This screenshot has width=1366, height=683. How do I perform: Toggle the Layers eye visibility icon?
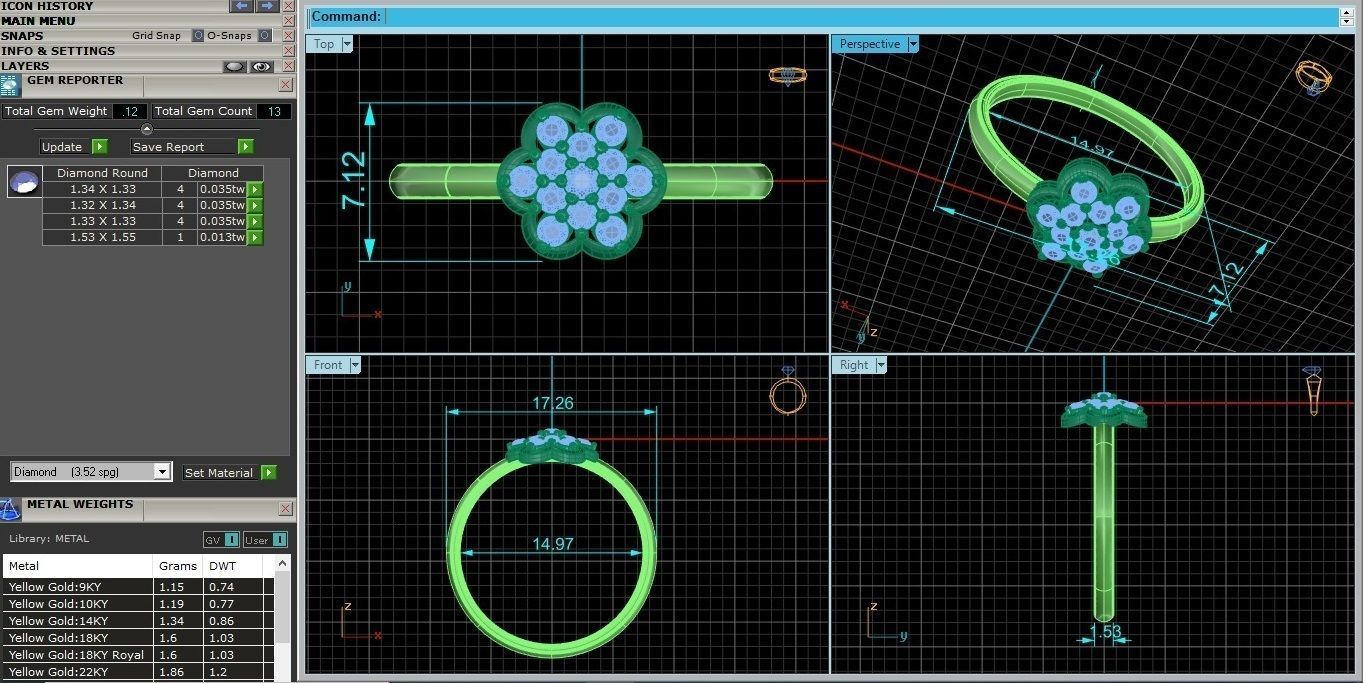point(261,66)
